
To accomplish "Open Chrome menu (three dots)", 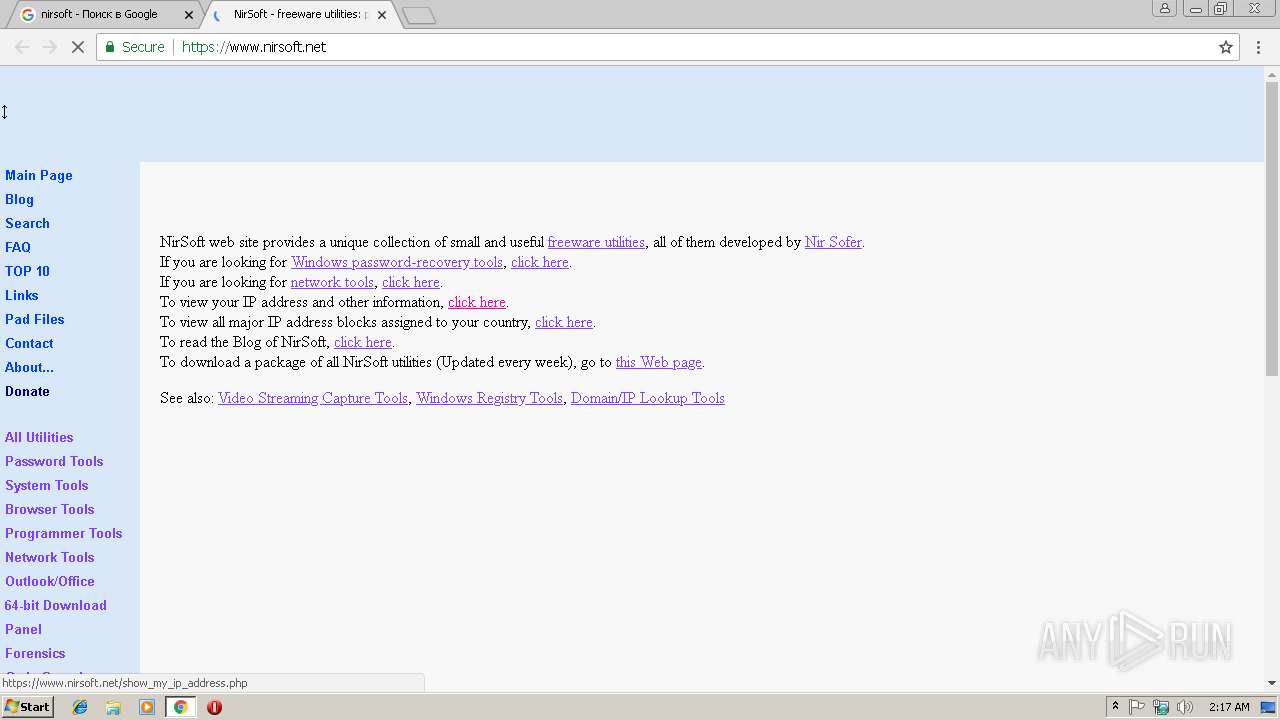I will [1257, 47].
